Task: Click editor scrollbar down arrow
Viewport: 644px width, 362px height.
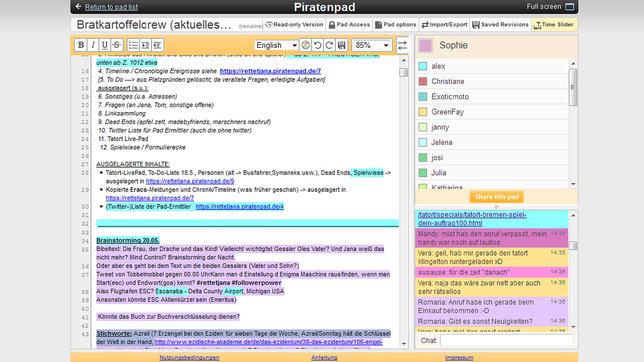Action: 404,344
